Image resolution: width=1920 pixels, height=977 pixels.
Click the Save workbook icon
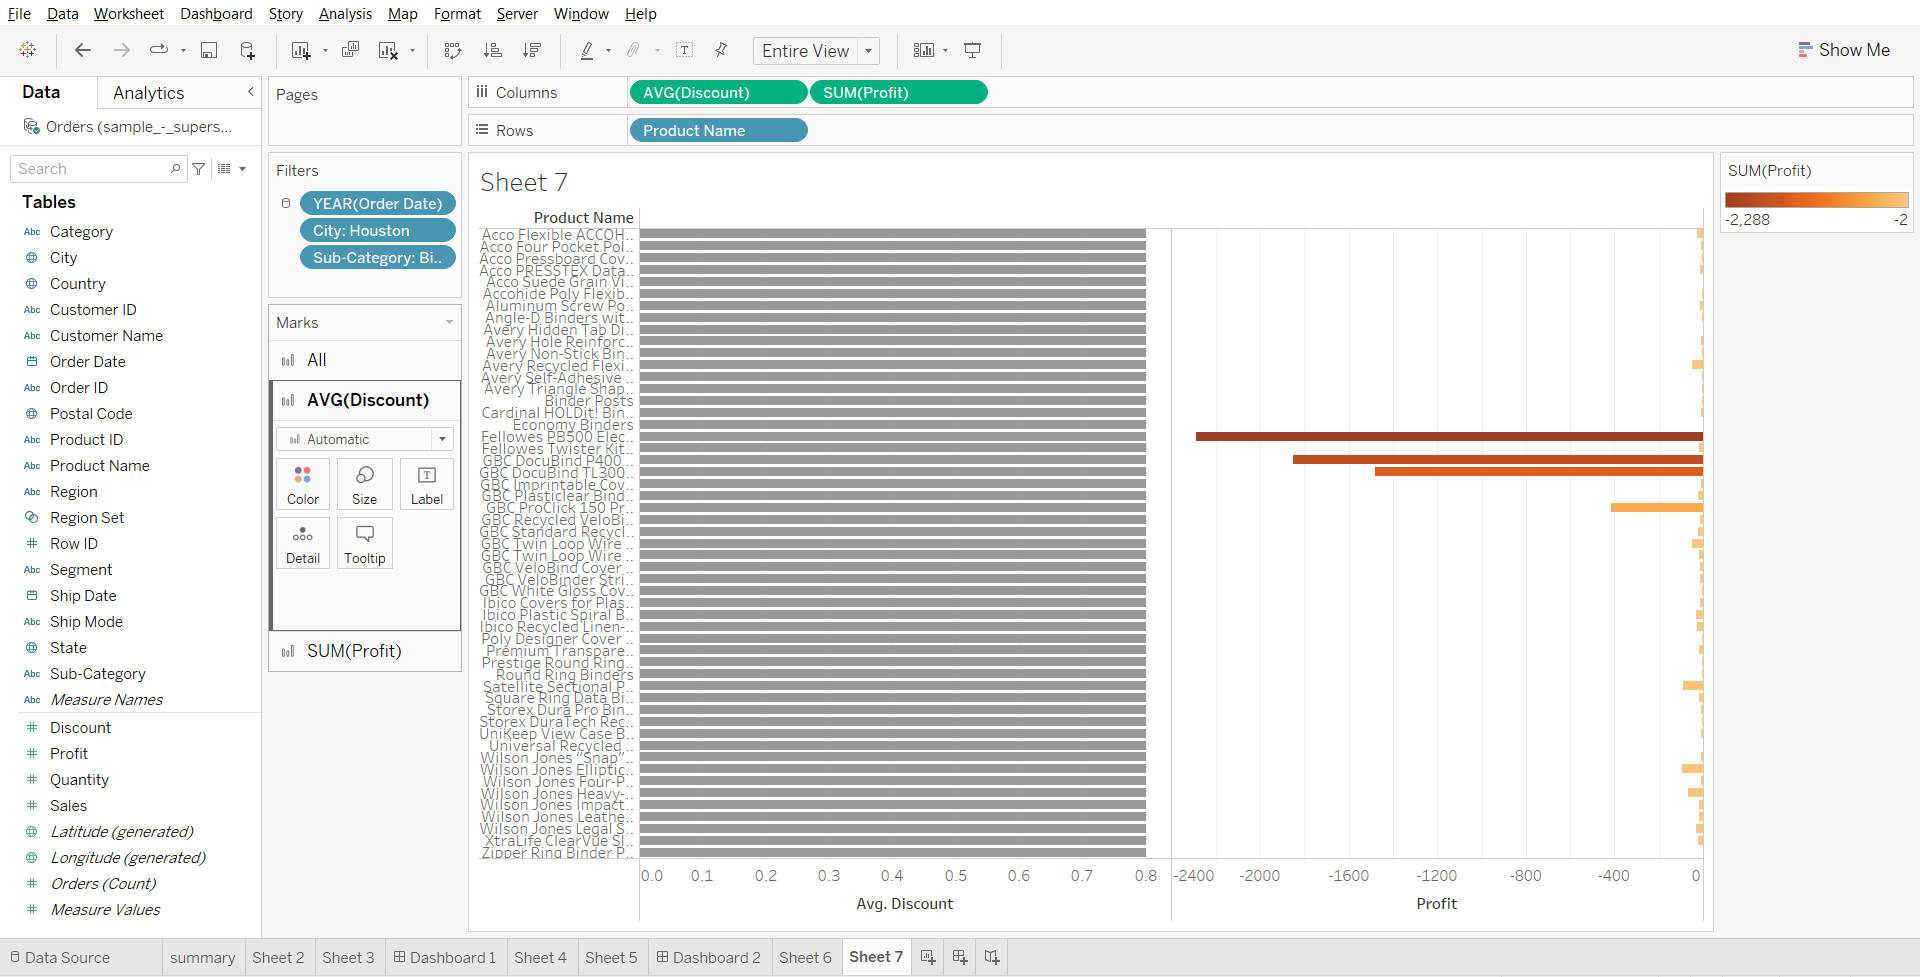click(x=209, y=51)
